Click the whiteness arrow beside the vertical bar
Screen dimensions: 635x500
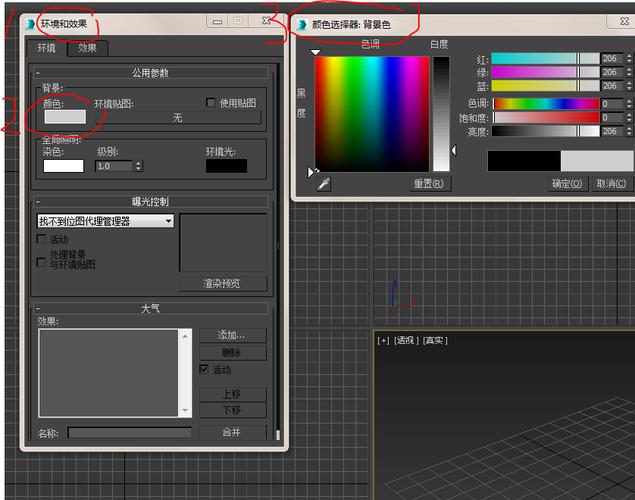(454, 151)
